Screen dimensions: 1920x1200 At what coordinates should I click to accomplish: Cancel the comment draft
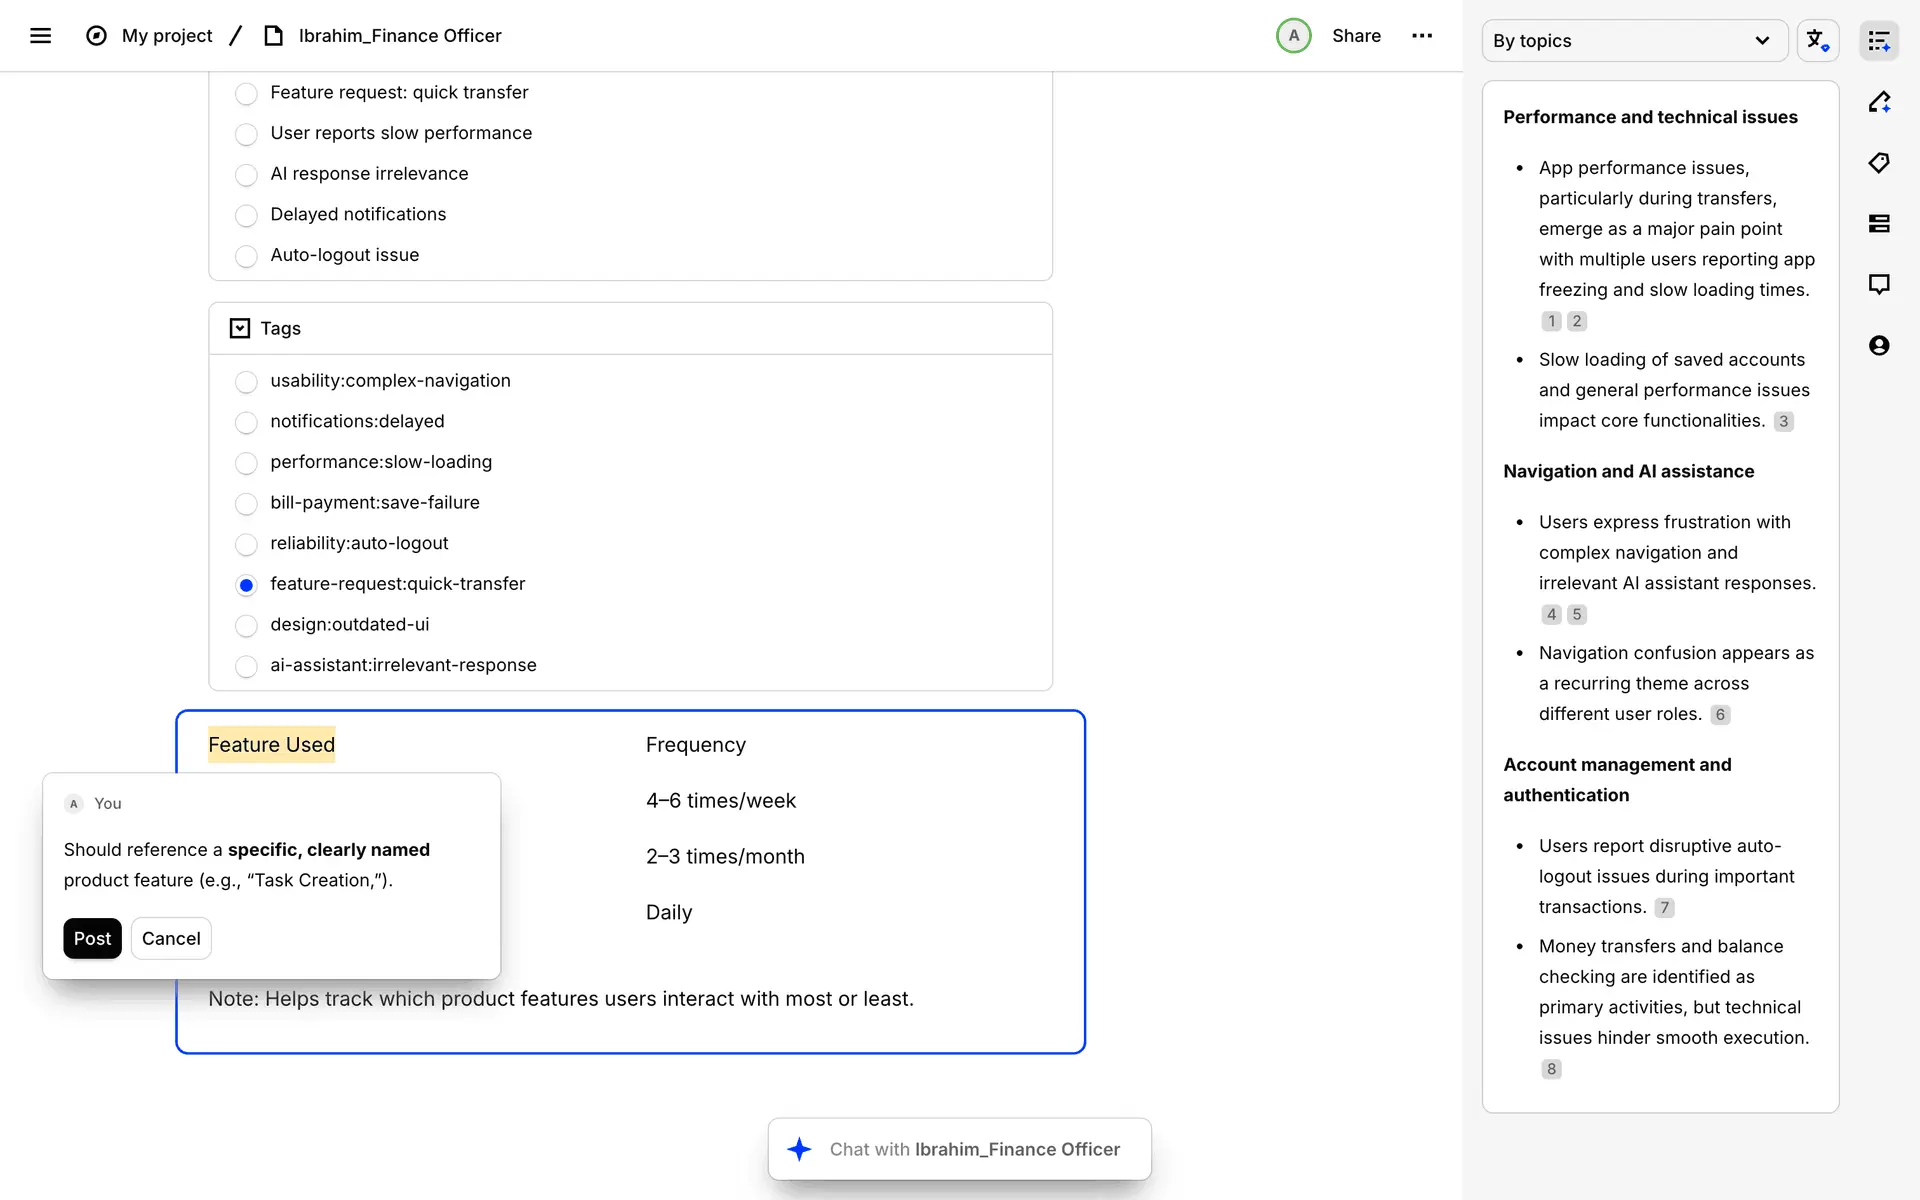coord(171,939)
